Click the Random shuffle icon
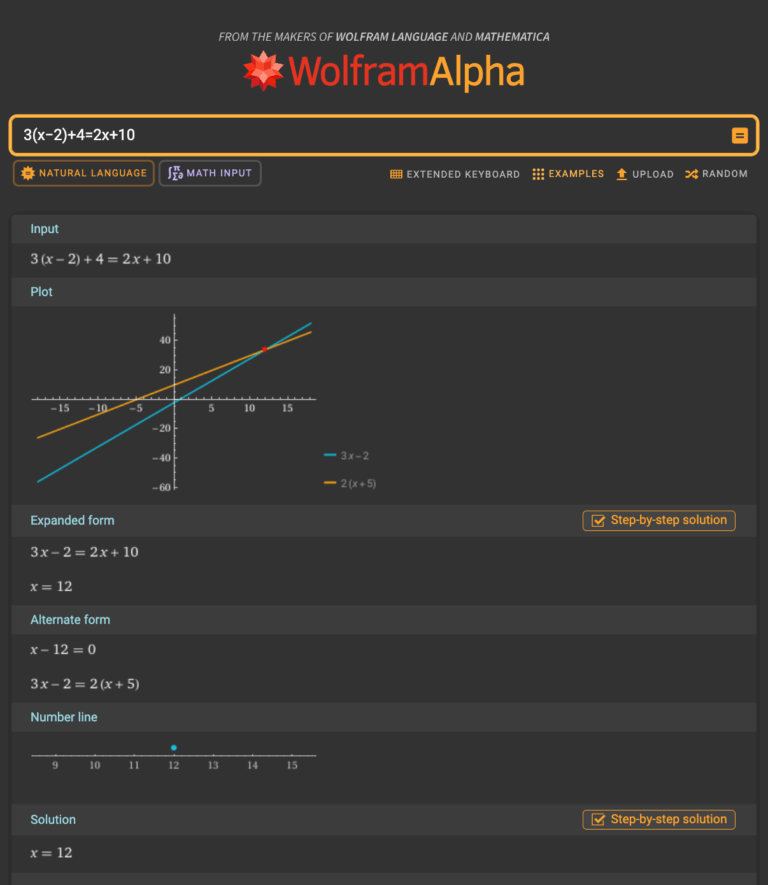Image resolution: width=768 pixels, height=885 pixels. point(689,174)
